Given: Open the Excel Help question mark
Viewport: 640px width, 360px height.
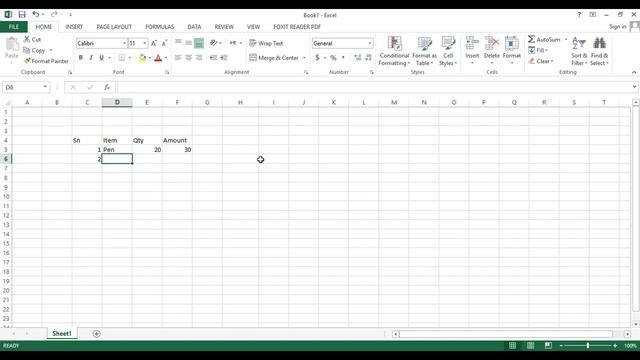Looking at the screenshot, I should [579, 15].
